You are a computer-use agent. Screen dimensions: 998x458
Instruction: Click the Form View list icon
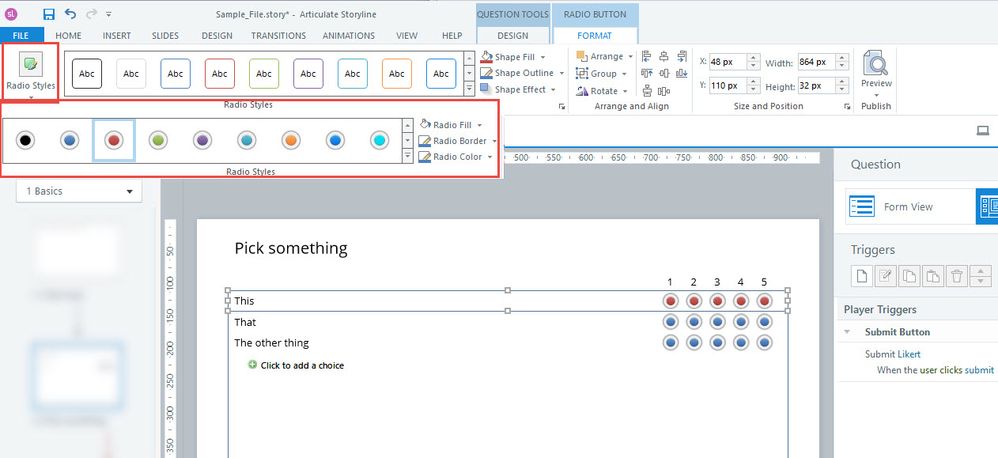tap(862, 206)
